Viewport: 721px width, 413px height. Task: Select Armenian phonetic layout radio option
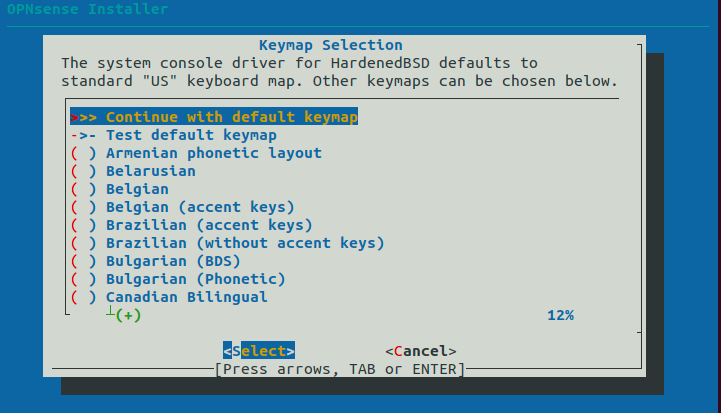pyautogui.click(x=196, y=153)
